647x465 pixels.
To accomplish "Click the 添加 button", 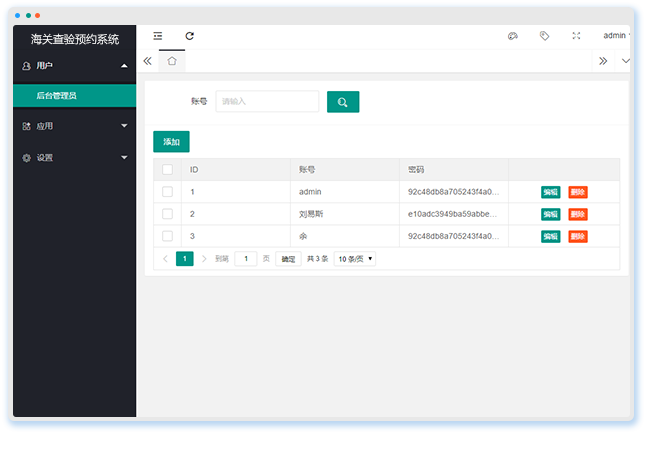I will click(171, 142).
